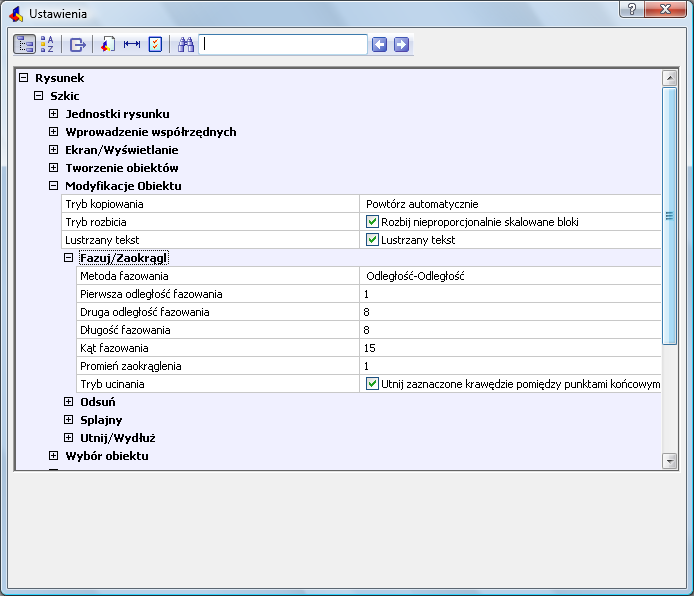Image resolution: width=694 pixels, height=596 pixels.
Task: Click the vertical scrollbar thumb
Action: (x=669, y=216)
